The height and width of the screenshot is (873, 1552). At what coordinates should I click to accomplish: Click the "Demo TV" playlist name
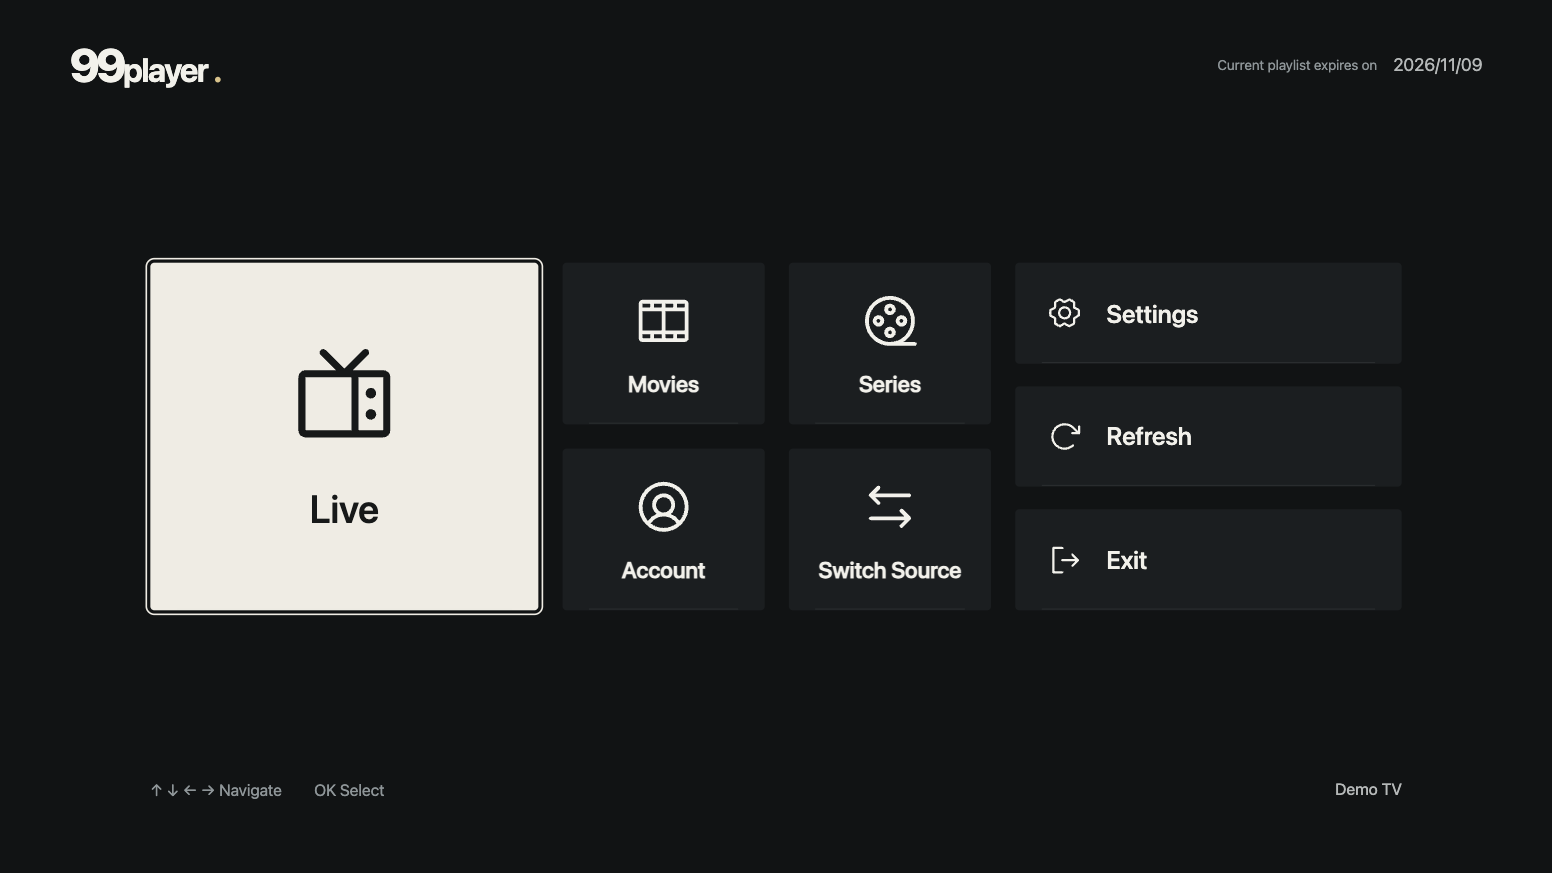point(1368,789)
